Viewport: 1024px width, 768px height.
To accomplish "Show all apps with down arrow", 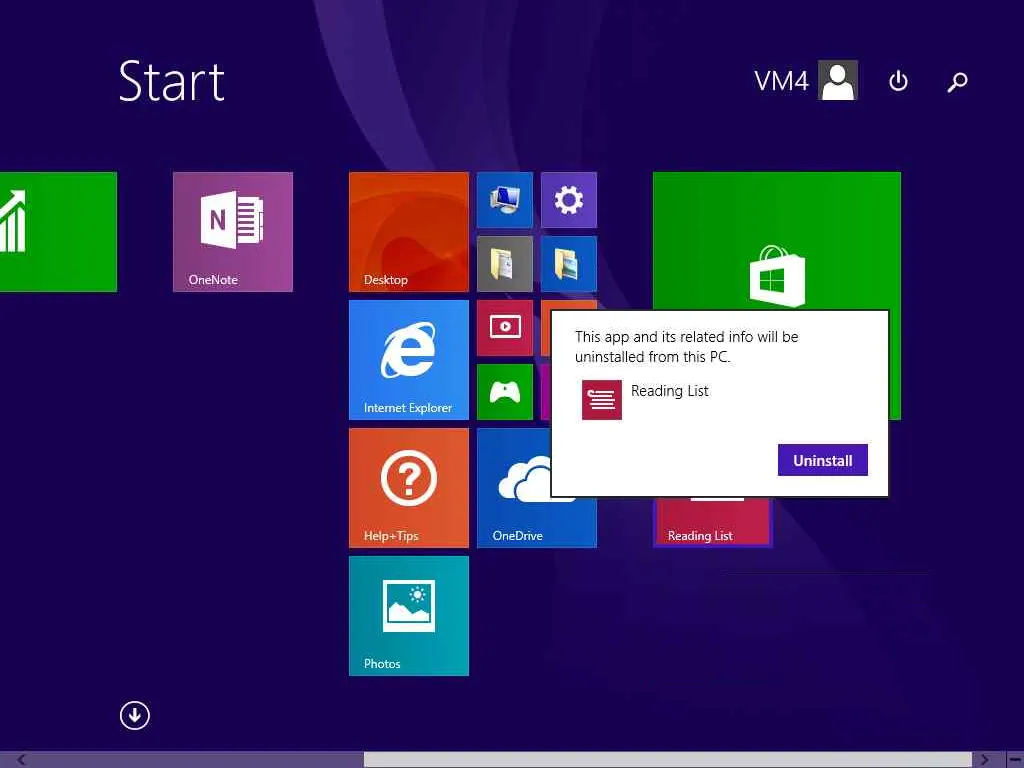I will click(x=135, y=715).
